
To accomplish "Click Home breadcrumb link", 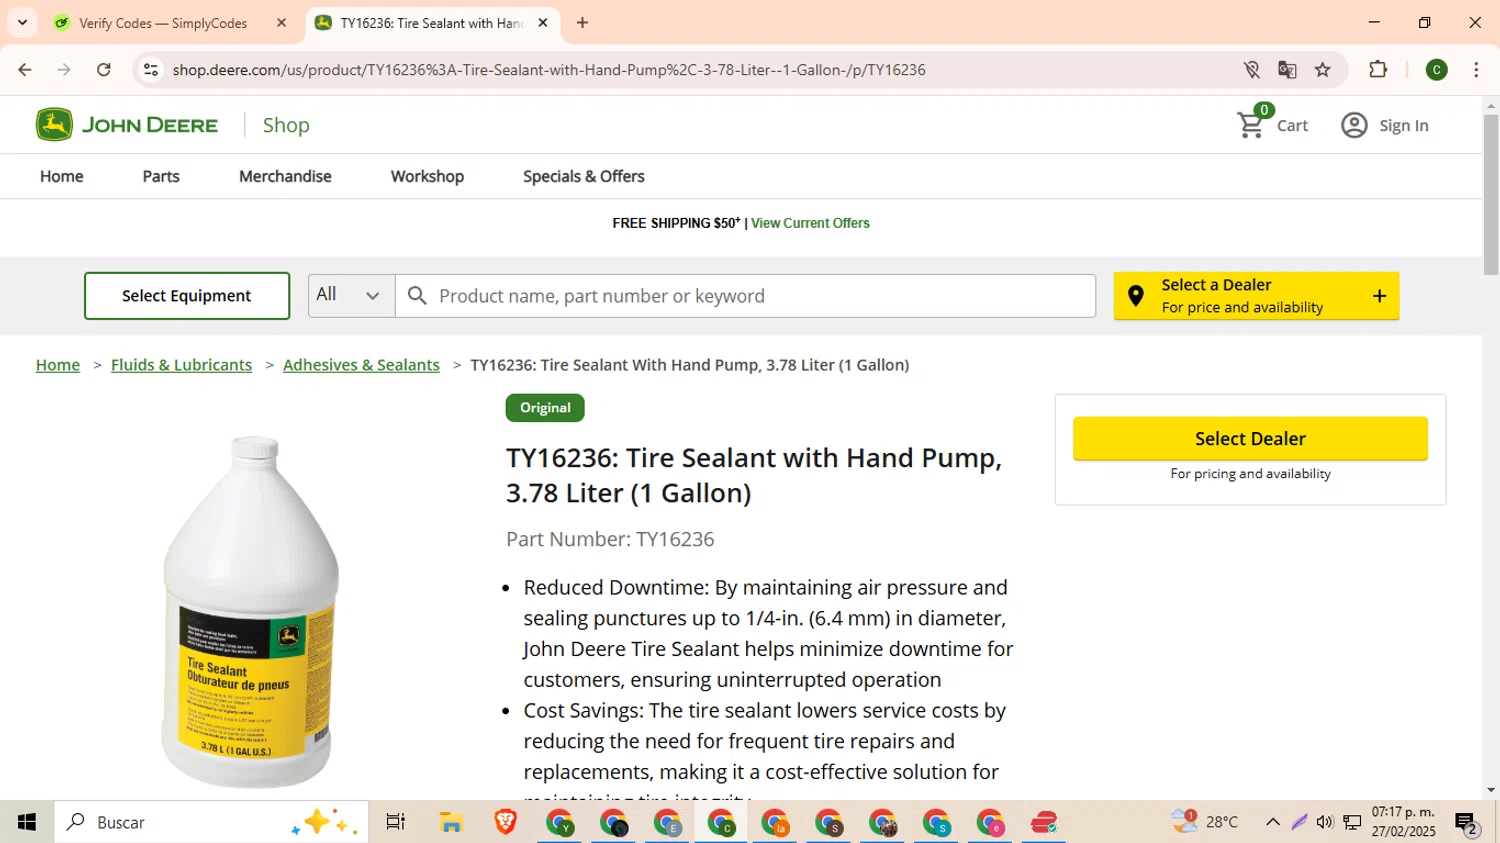I will coord(58,365).
